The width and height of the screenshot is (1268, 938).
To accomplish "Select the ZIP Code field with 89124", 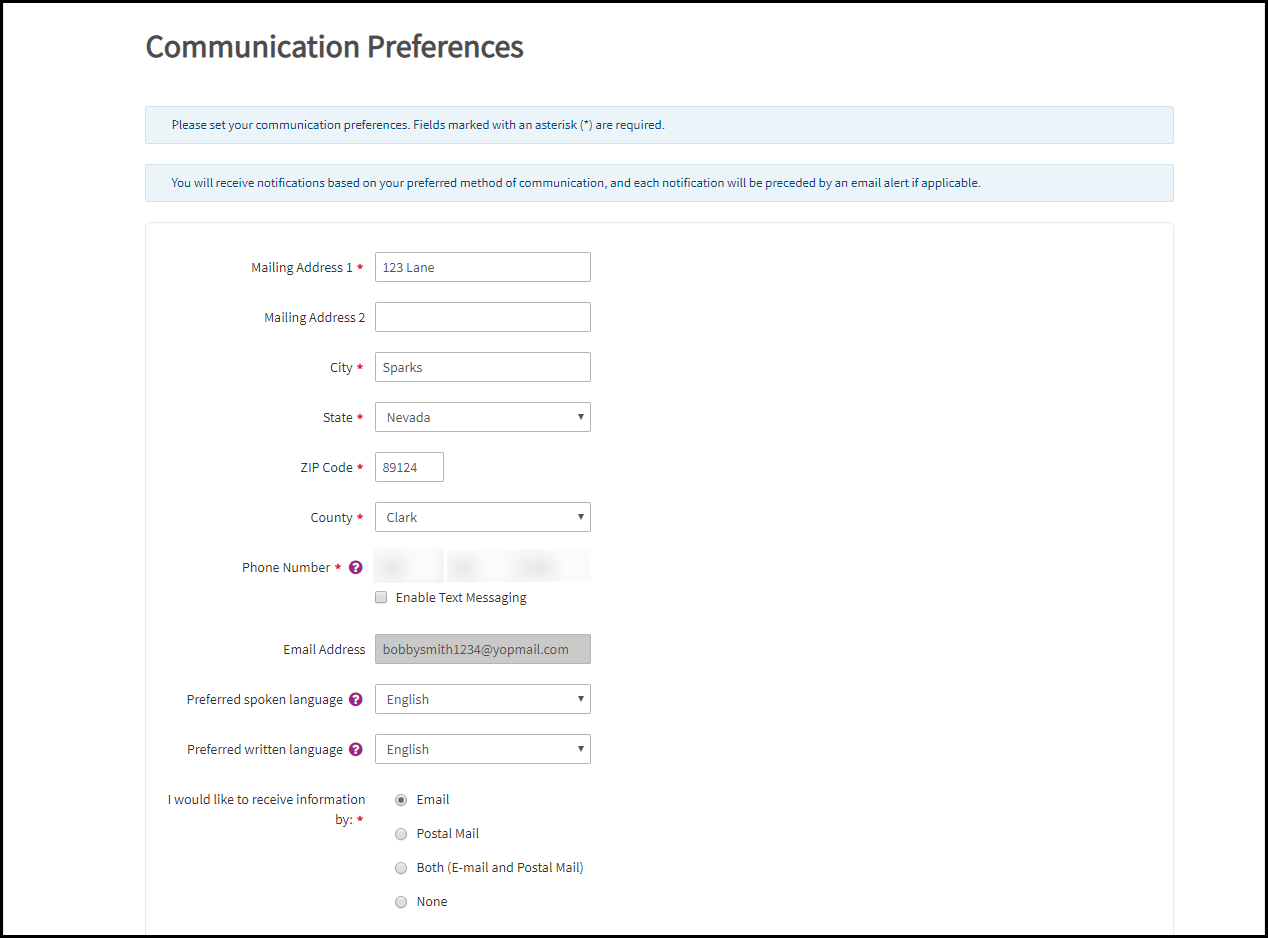I will pos(409,467).
